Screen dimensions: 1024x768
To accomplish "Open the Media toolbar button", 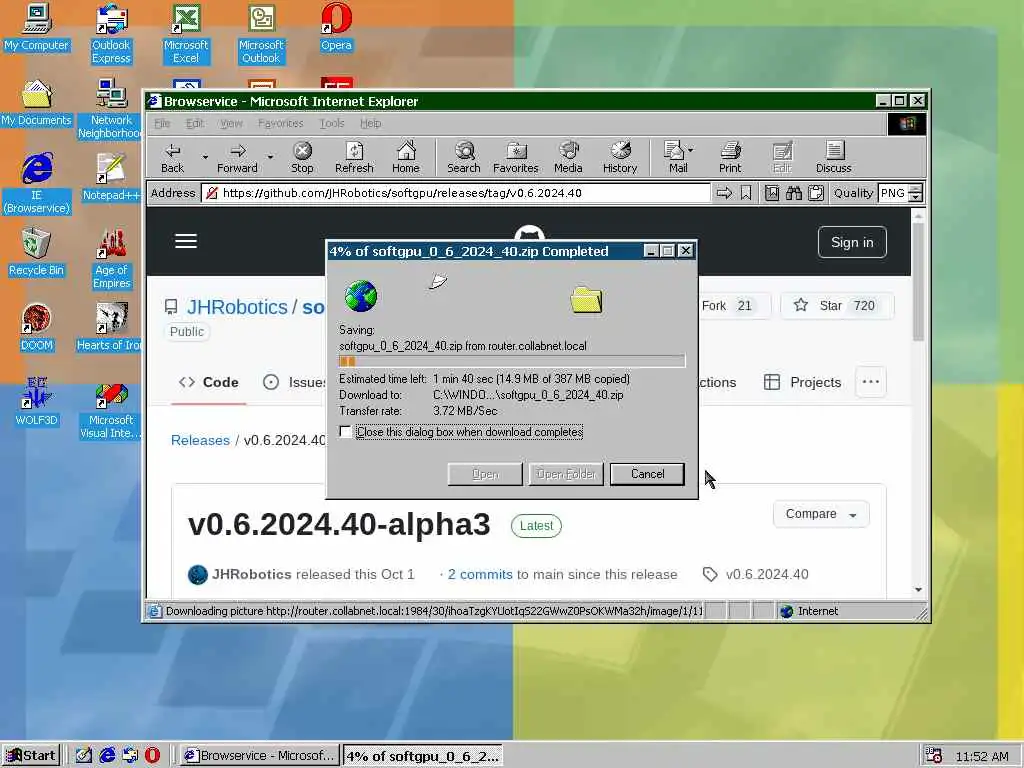I will [568, 158].
